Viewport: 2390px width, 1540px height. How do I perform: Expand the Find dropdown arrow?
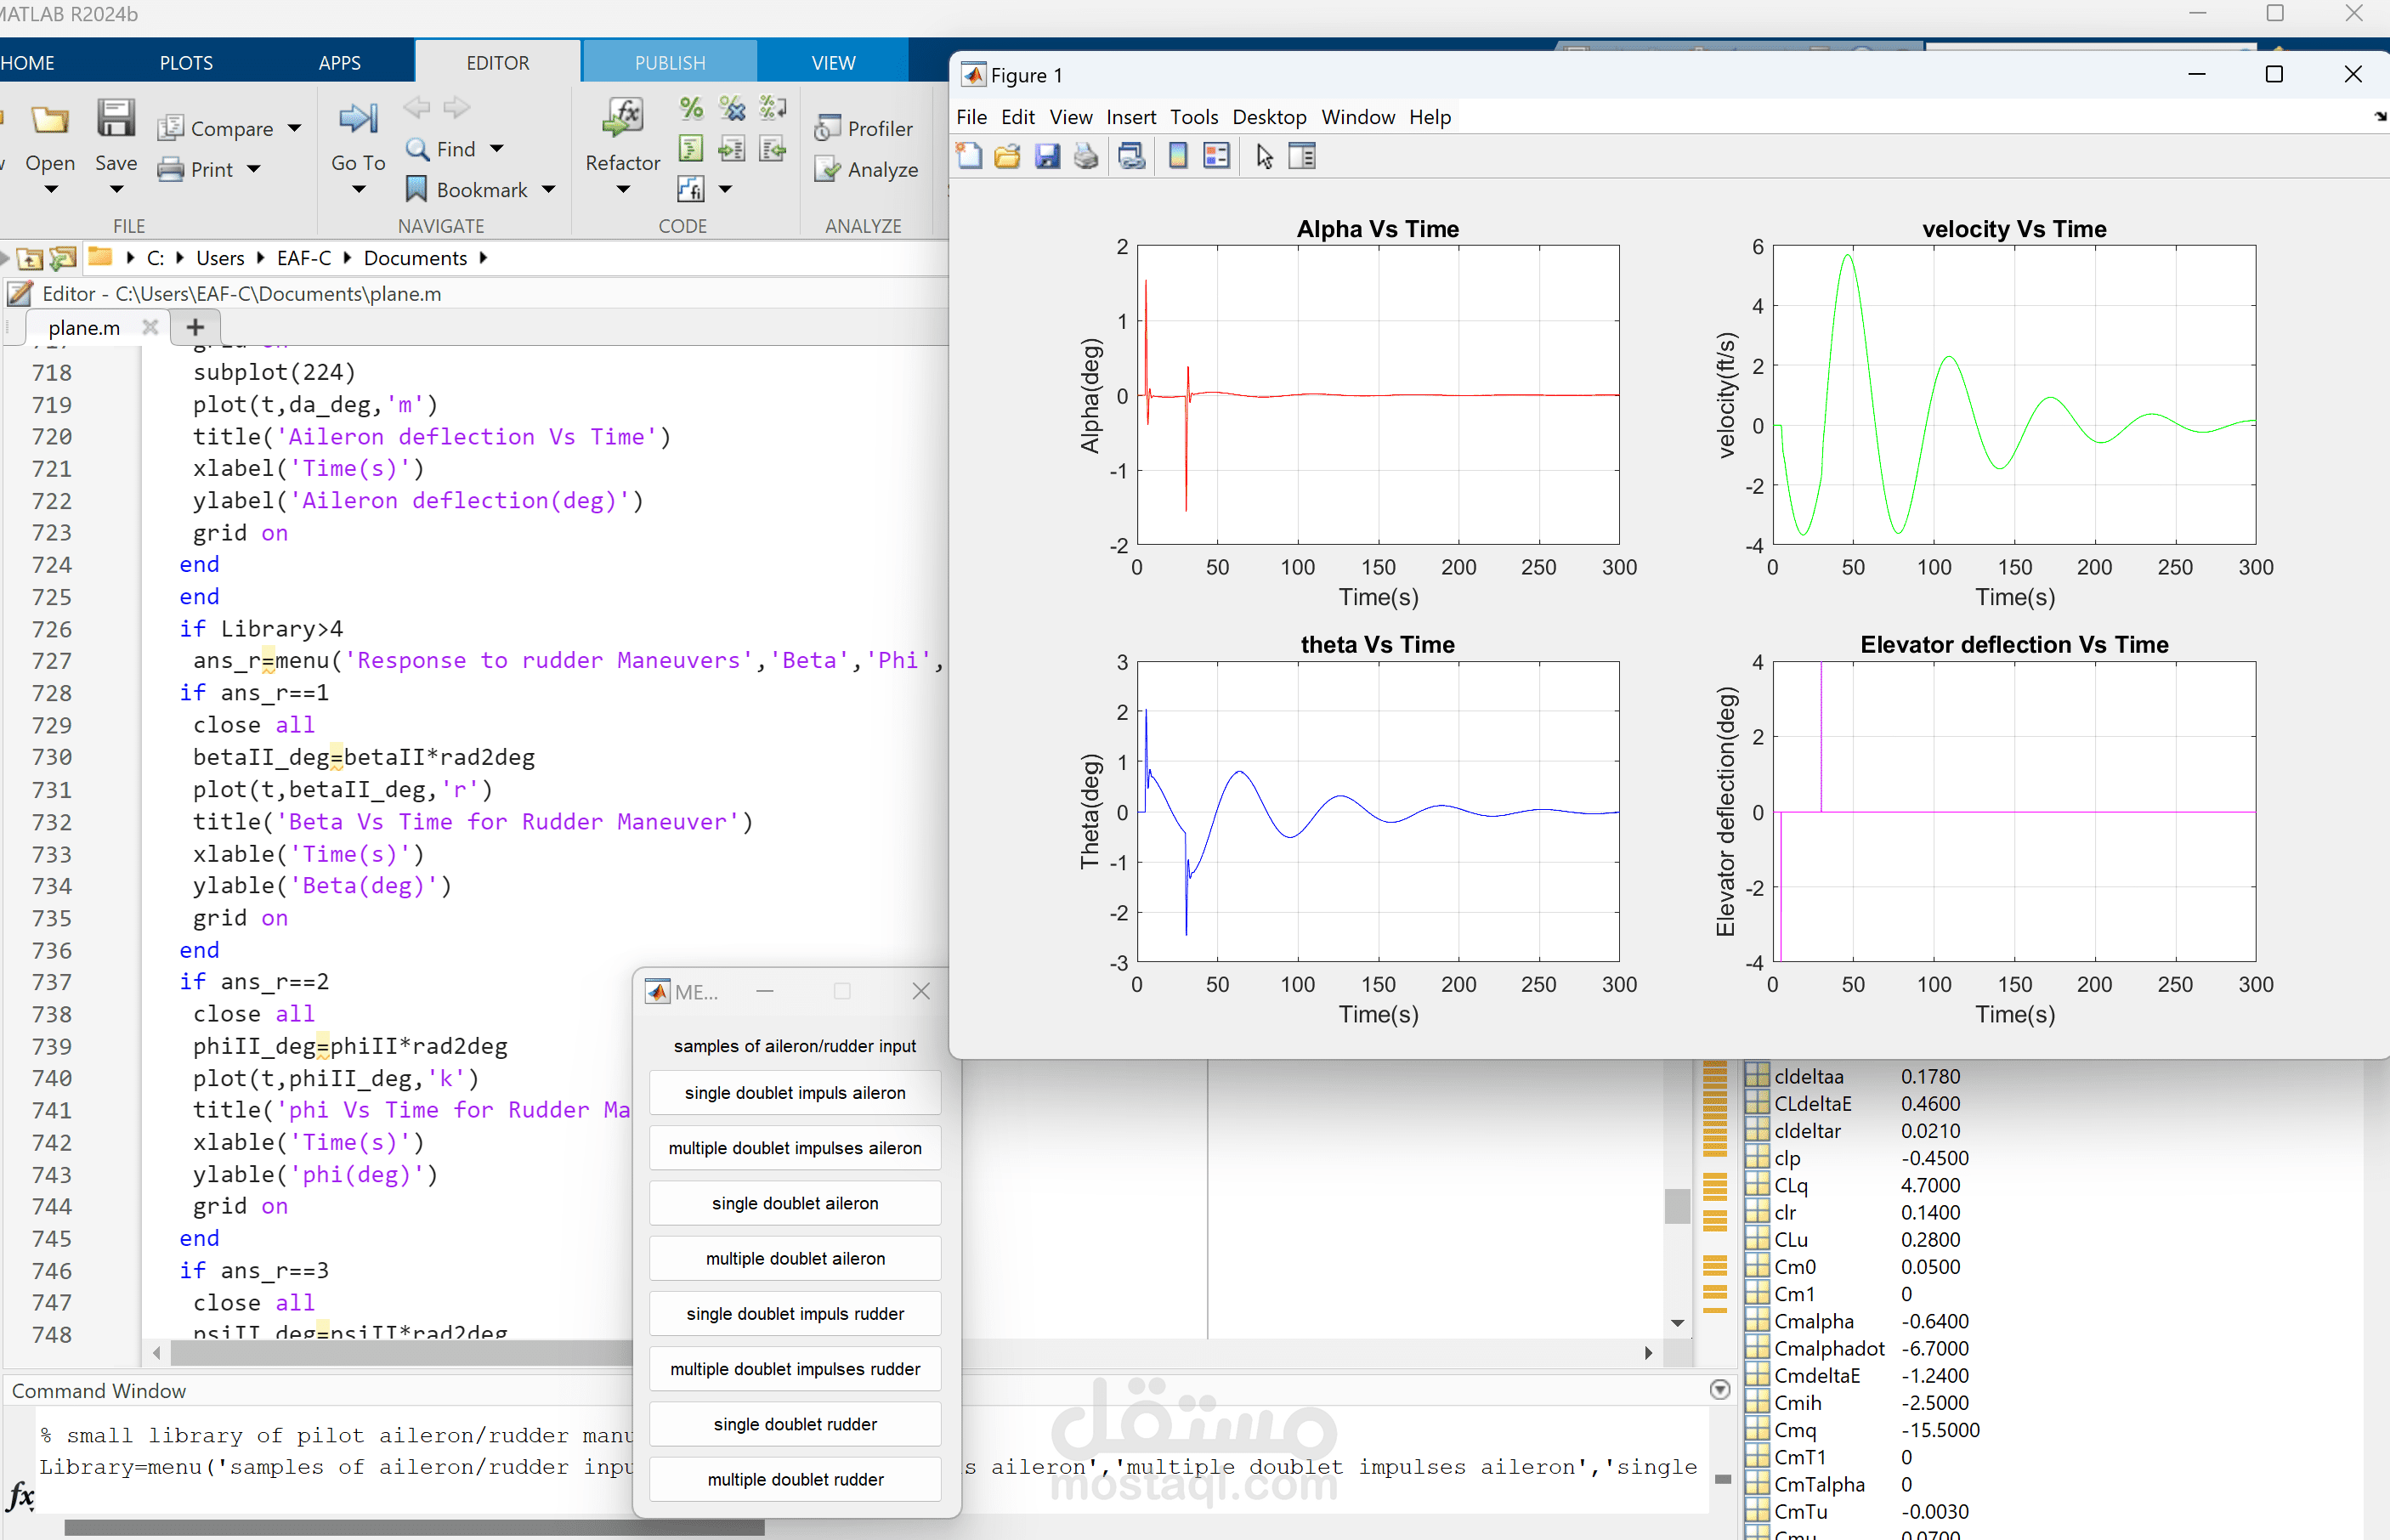(x=497, y=149)
